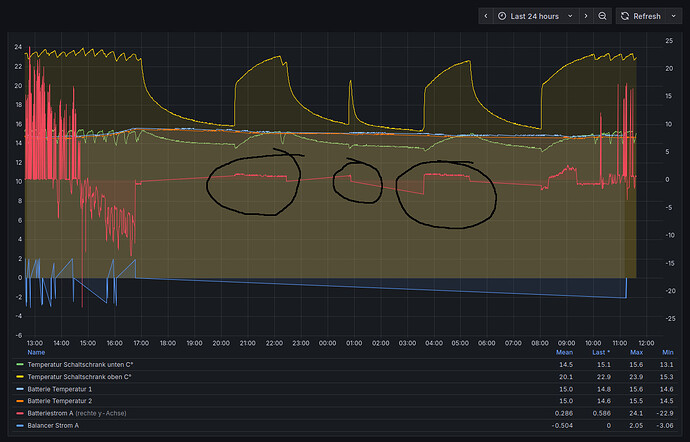This screenshot has width=690, height=442.
Task: Open yellow color swatch for Schaltschrank oben
Action: click(x=20, y=377)
